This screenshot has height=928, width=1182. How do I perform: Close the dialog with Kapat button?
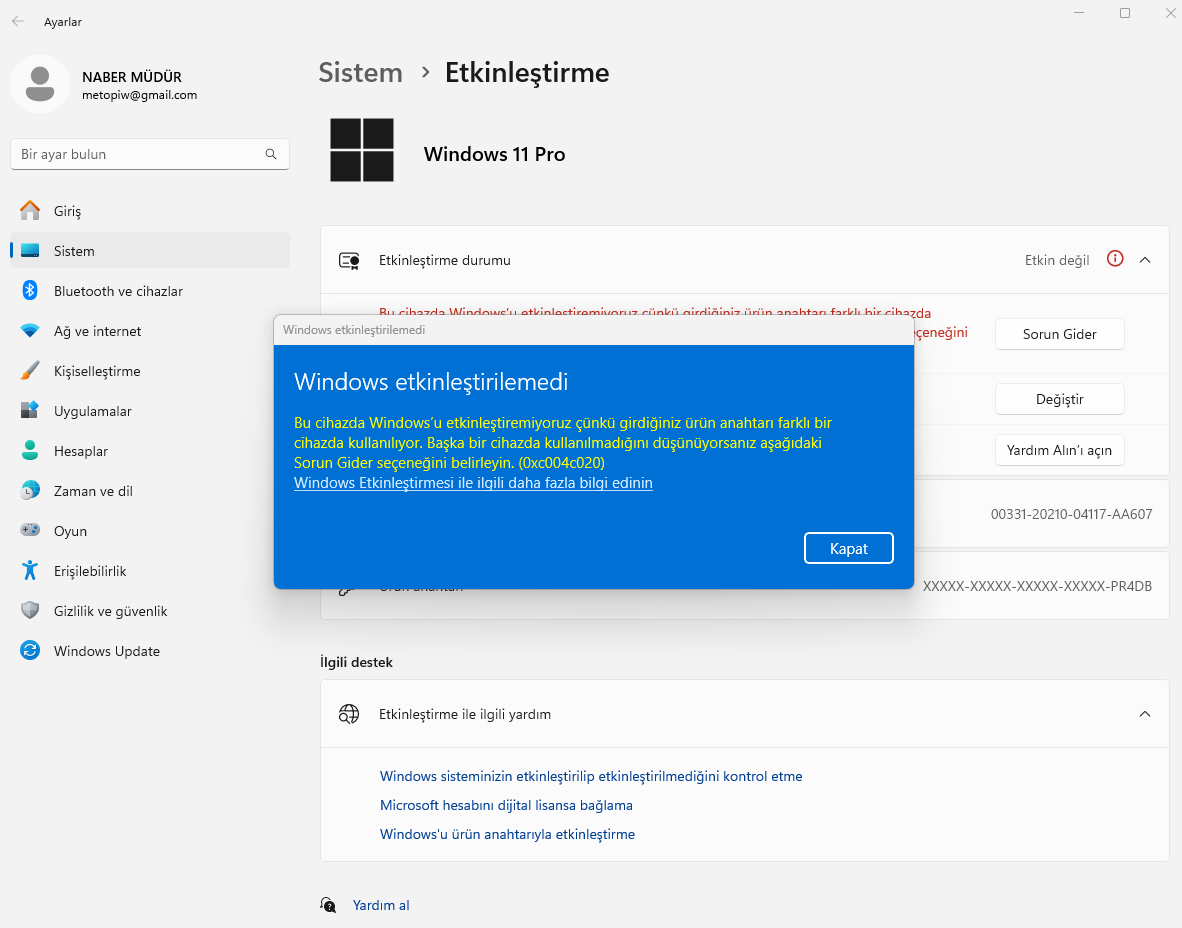tap(849, 548)
